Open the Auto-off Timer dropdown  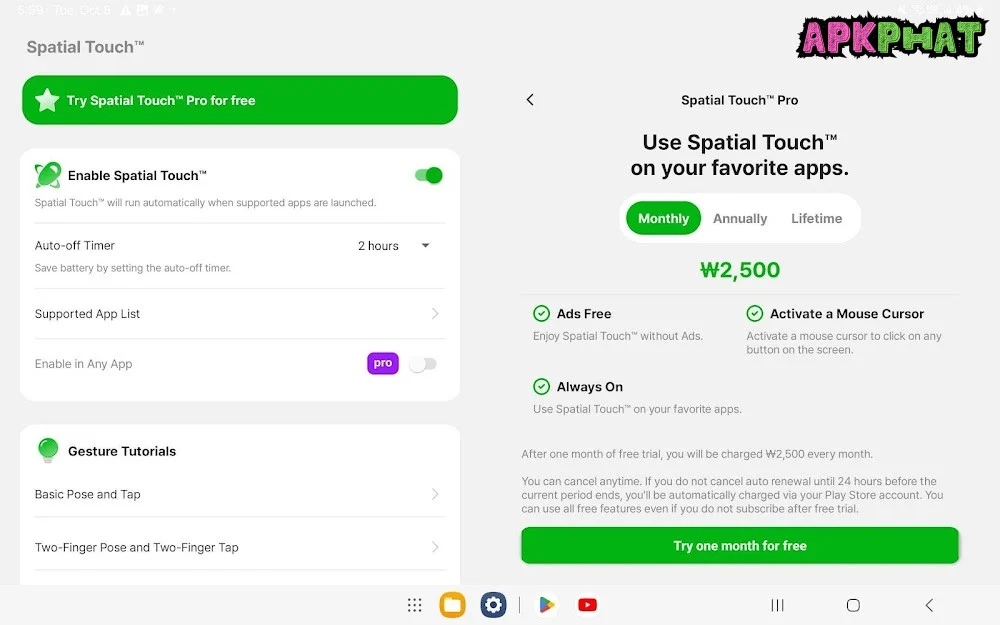(x=393, y=246)
